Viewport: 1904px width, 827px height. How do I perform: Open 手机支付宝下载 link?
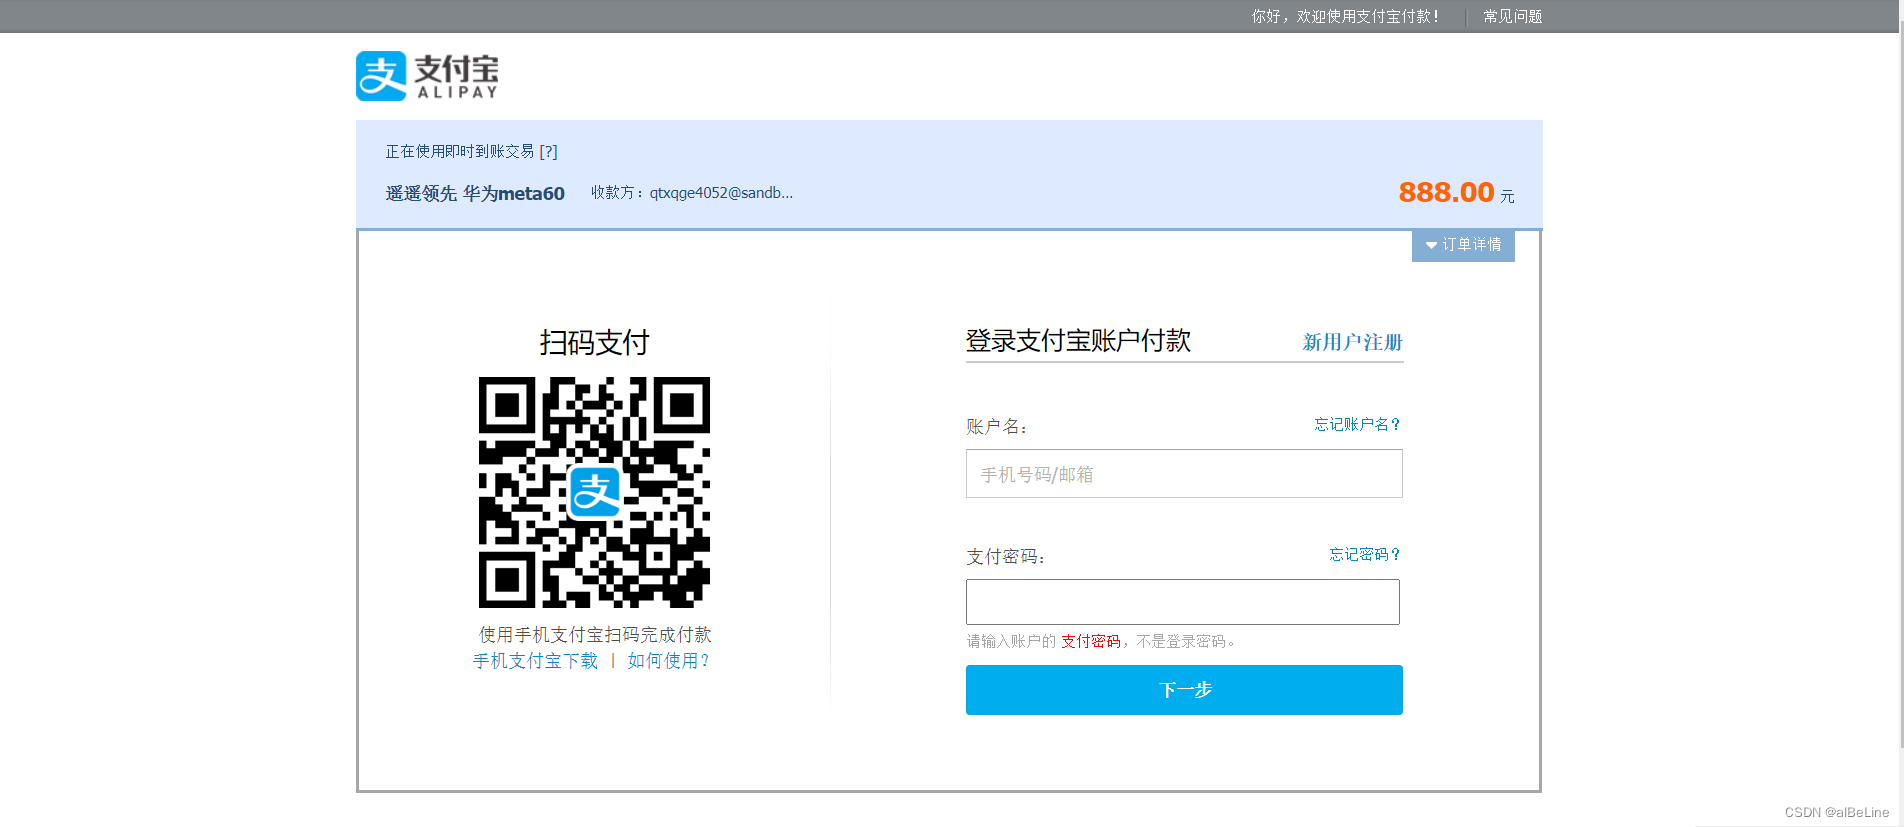coord(535,661)
